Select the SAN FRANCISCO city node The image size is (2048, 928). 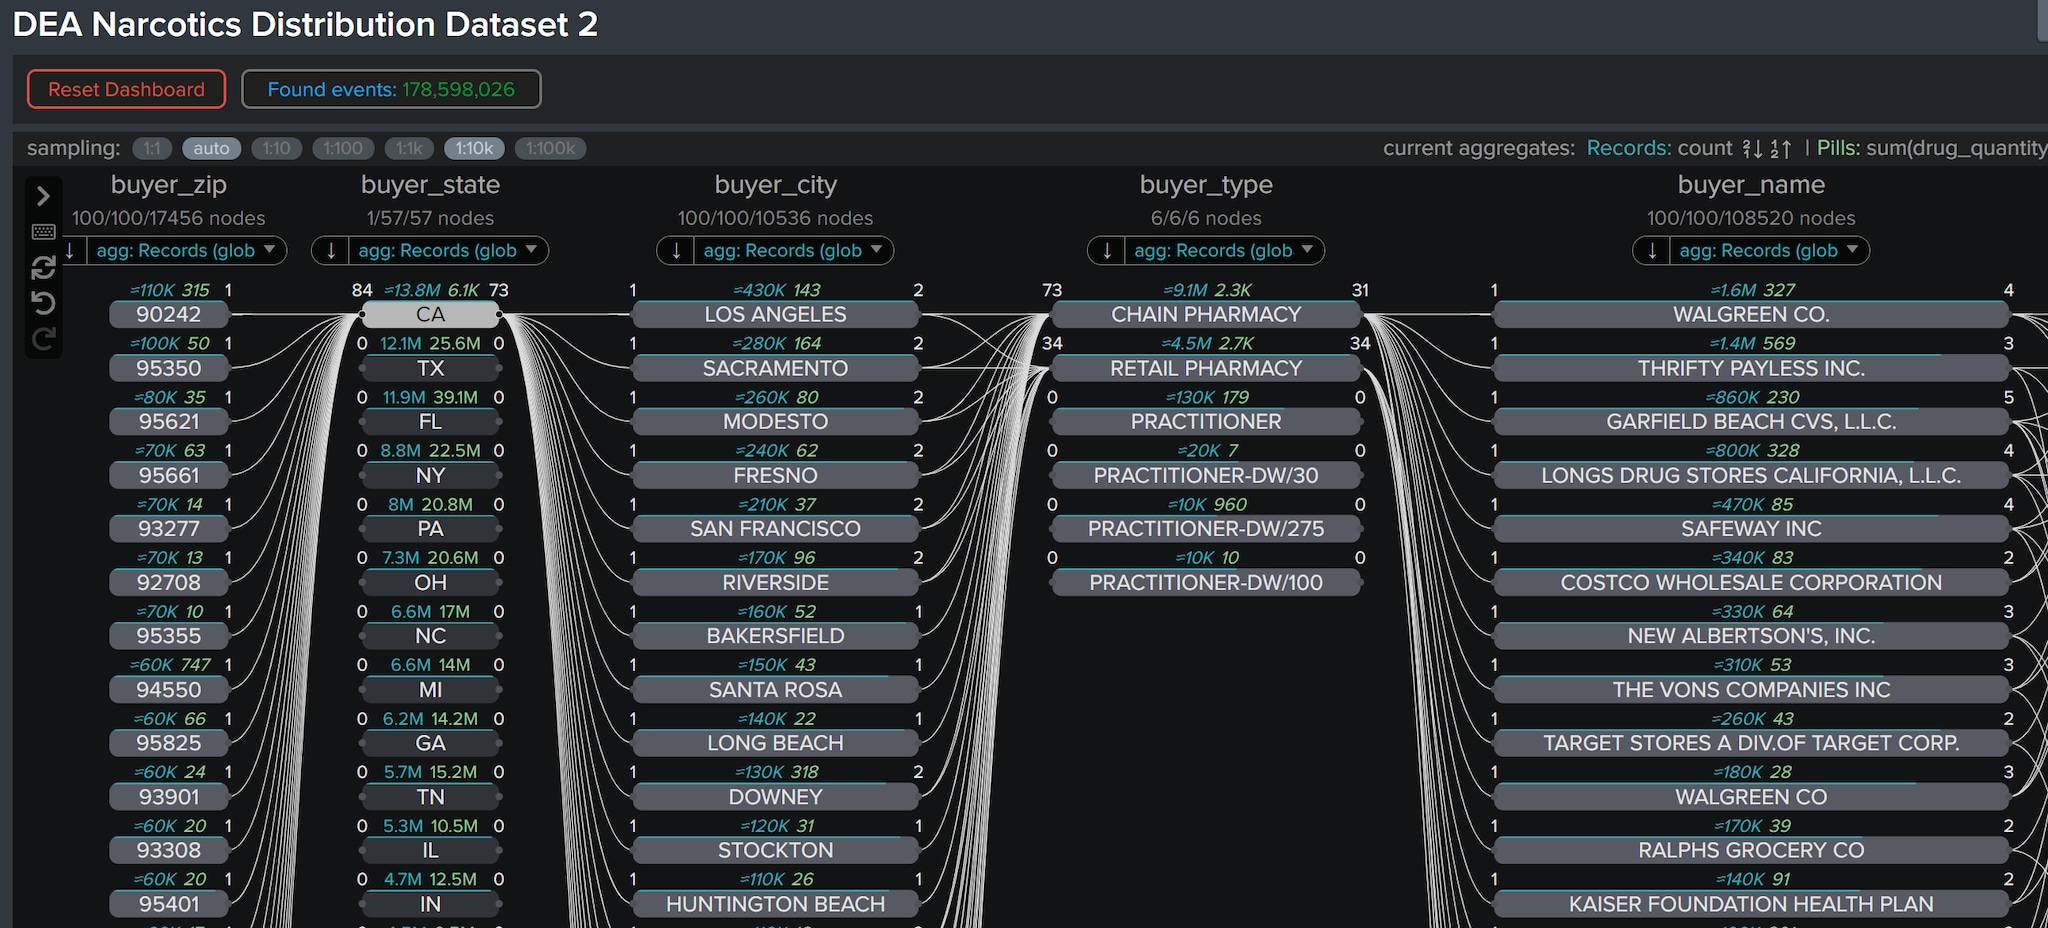776,529
